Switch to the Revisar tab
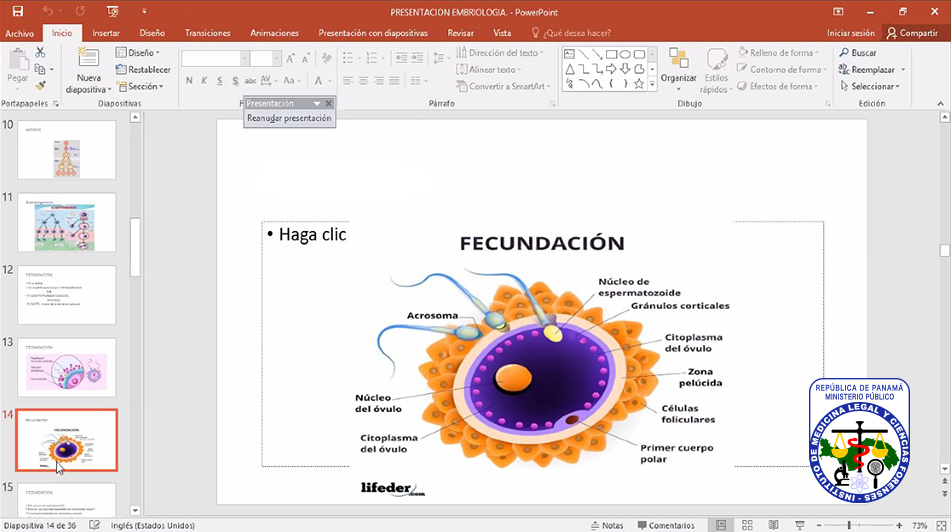Viewport: 951px width, 532px height. pos(460,33)
